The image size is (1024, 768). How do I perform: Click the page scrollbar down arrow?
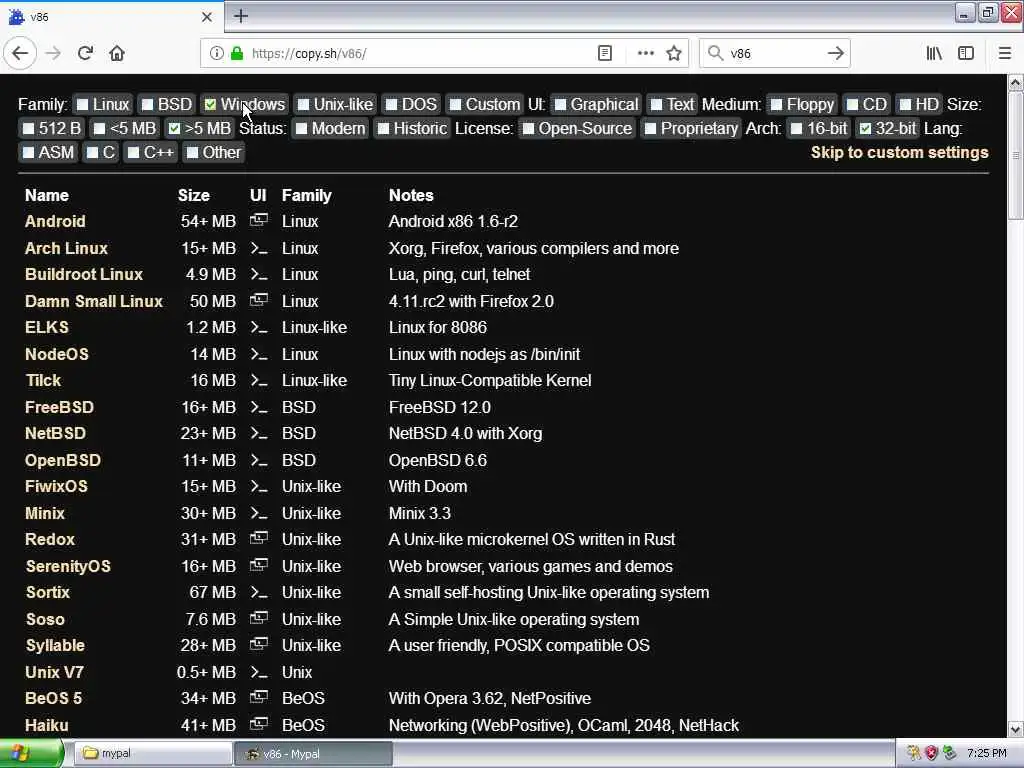tap(1015, 729)
